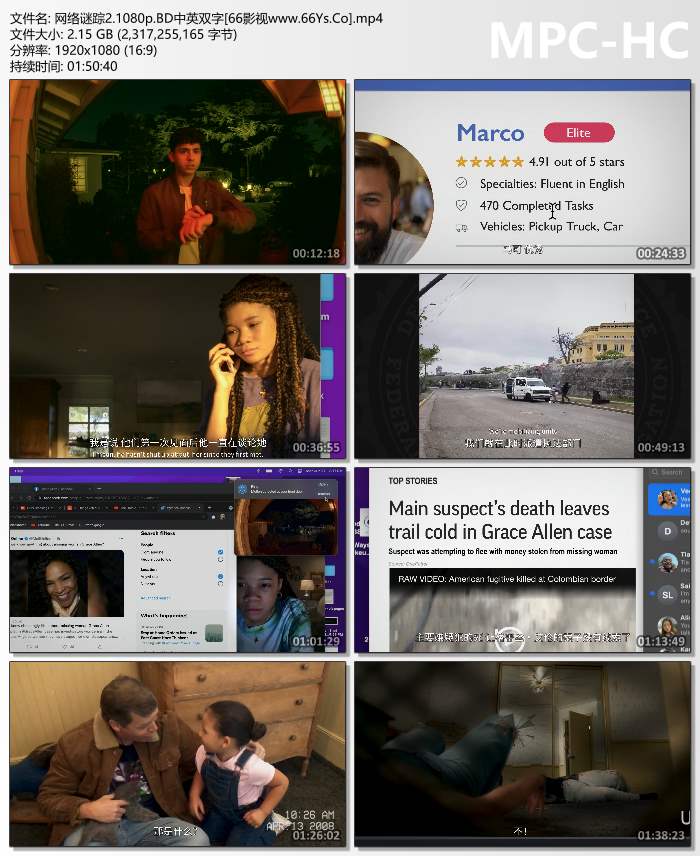The width and height of the screenshot is (700, 856).
Task: Select the 'SL' avatar in contacts sidebar
Action: [667, 595]
